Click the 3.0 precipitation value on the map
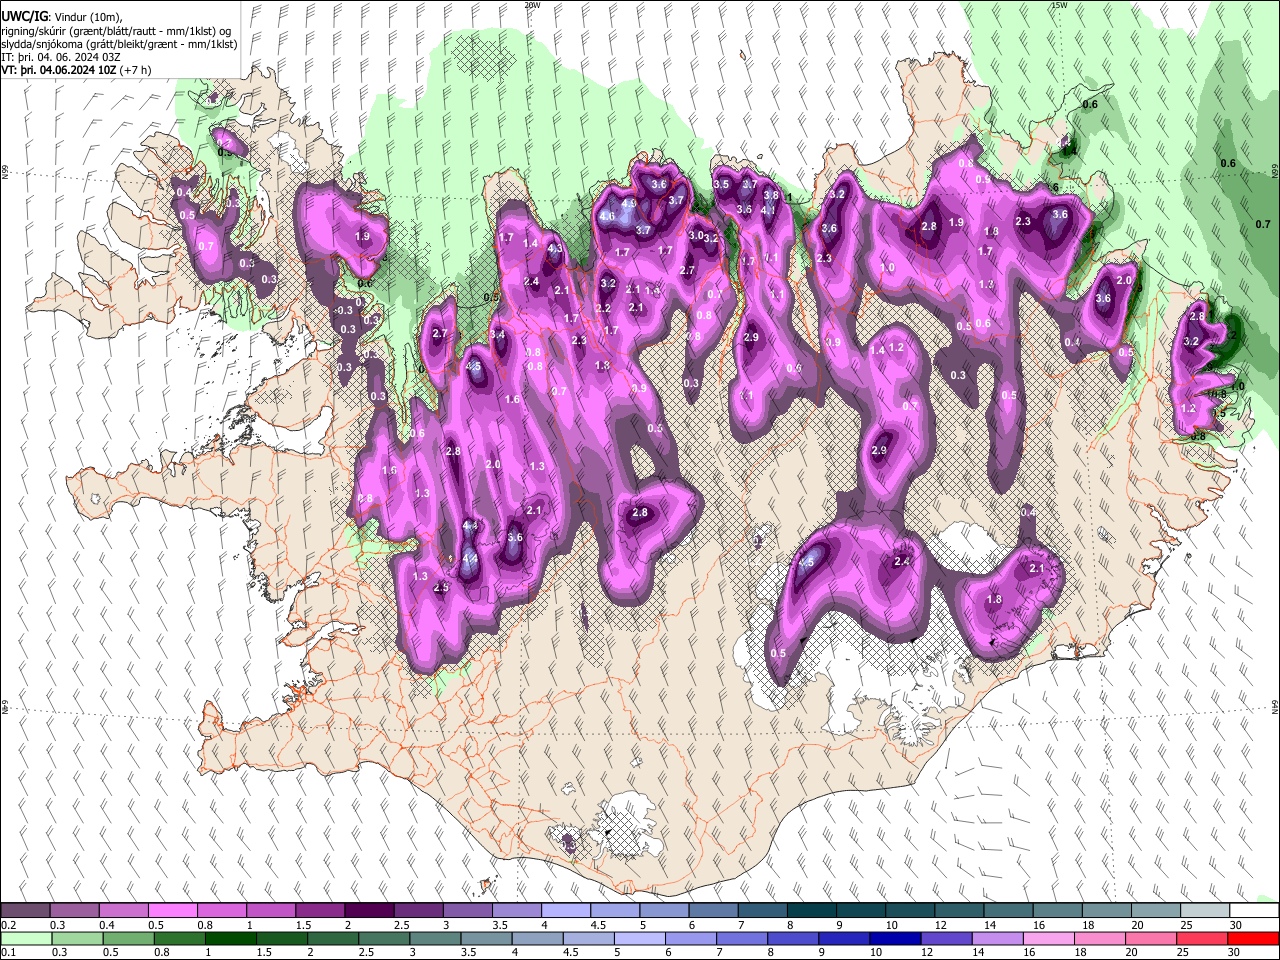1280x960 pixels. 696,235
